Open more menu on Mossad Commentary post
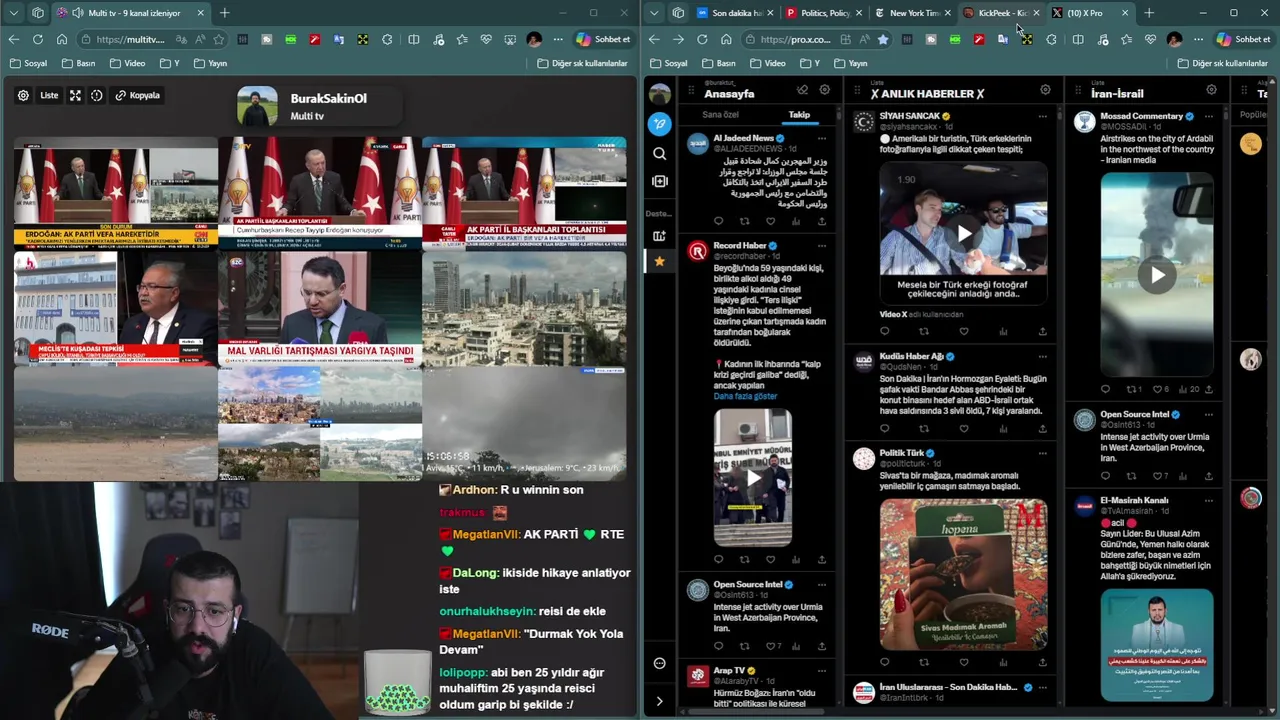Screen dimensions: 1280x720 pos(1208,116)
